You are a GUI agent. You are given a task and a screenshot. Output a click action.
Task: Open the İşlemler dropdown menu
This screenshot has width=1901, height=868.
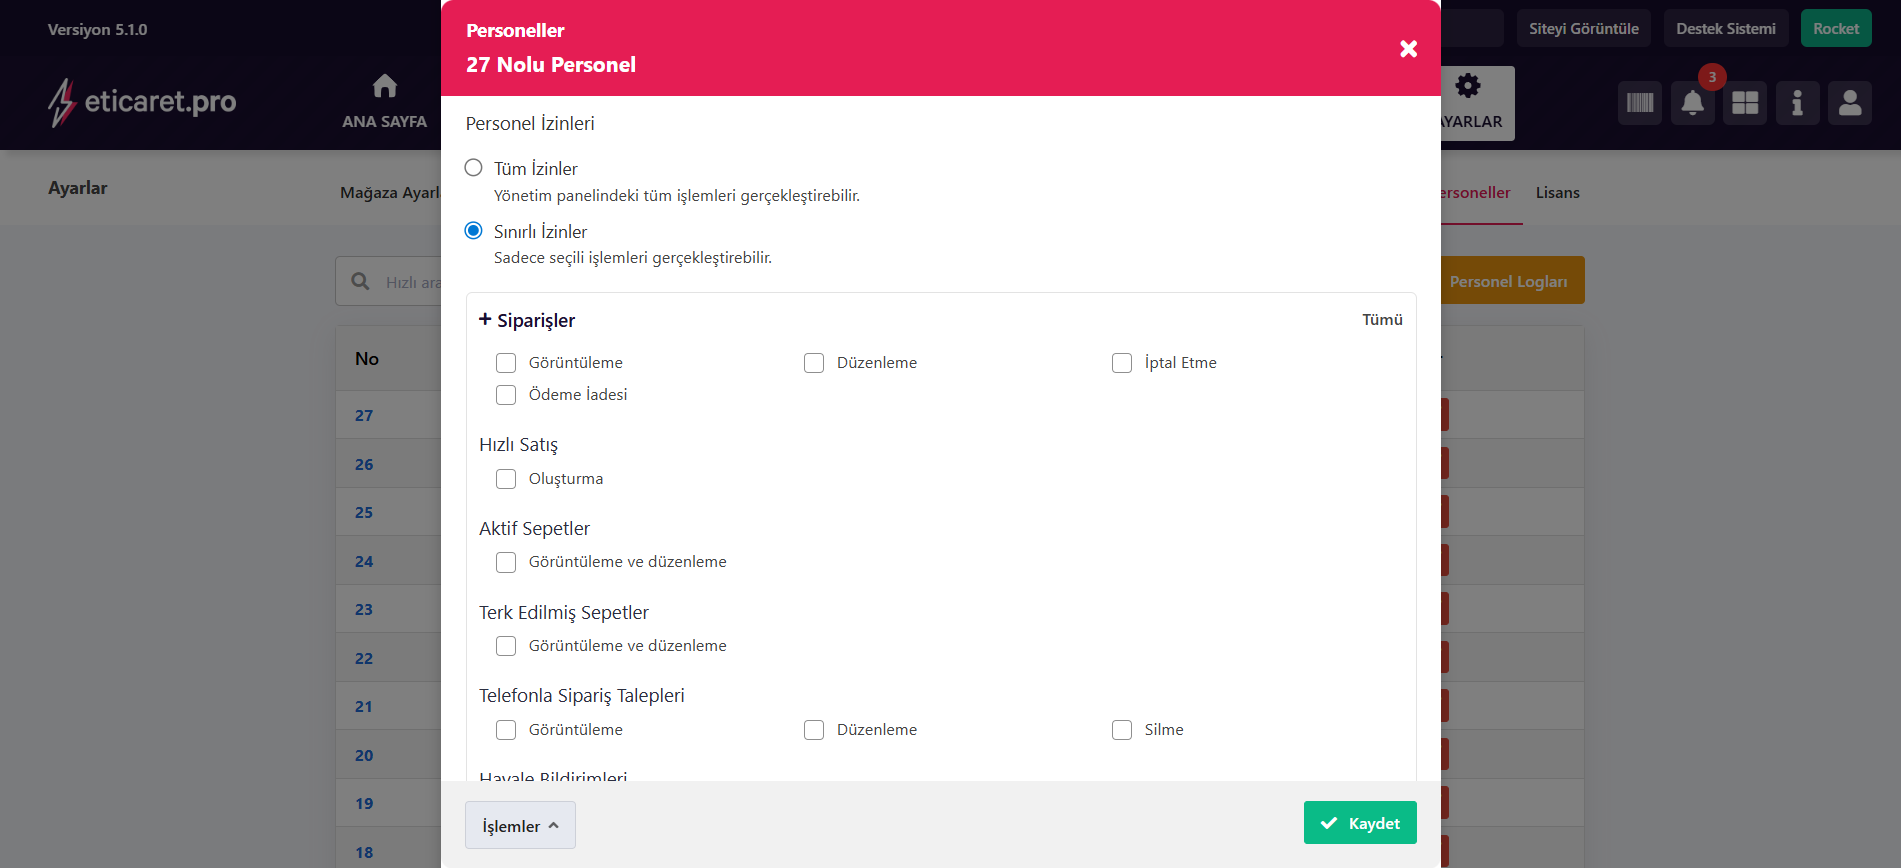(x=520, y=825)
